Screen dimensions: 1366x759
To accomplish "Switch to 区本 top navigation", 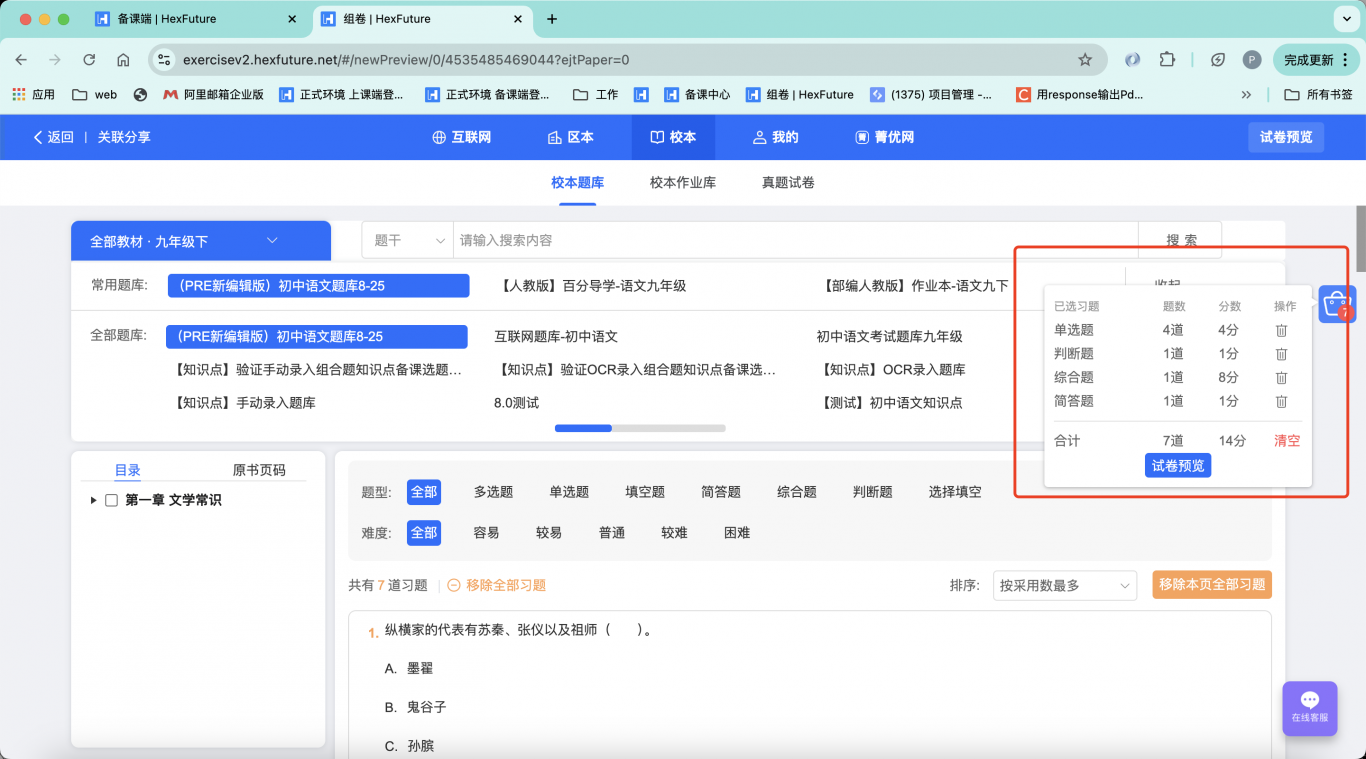I will click(x=571, y=138).
